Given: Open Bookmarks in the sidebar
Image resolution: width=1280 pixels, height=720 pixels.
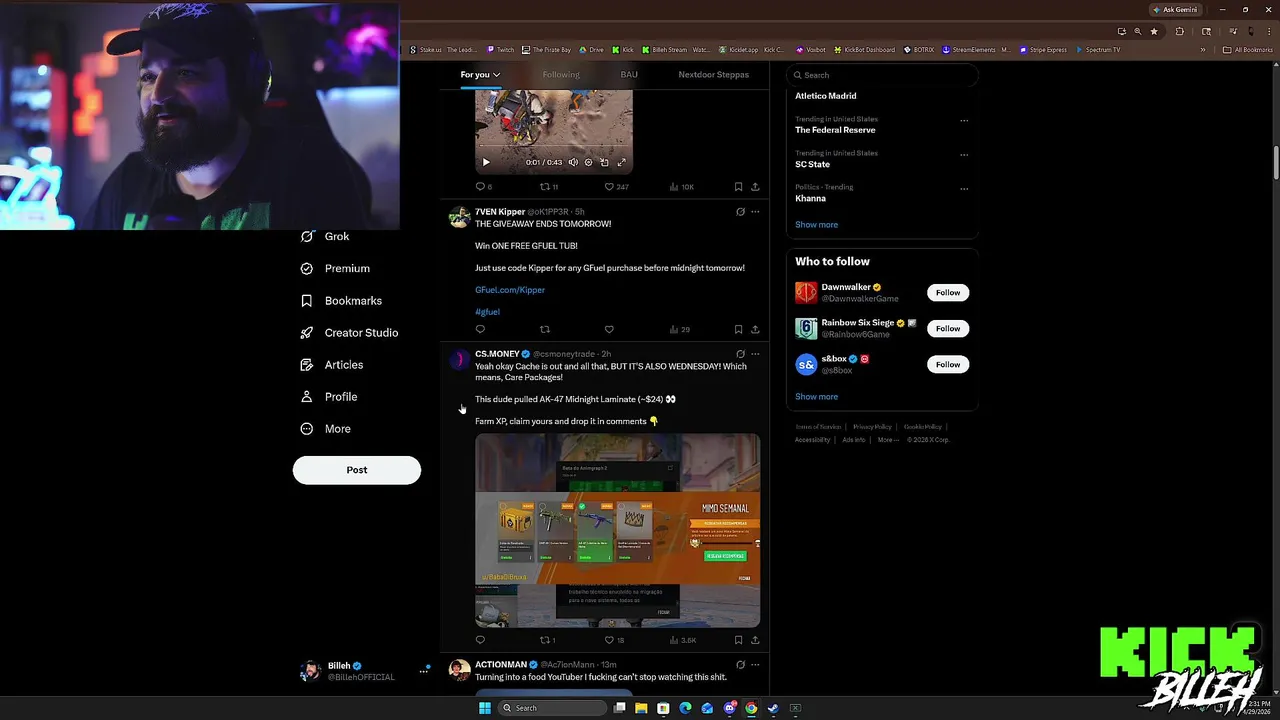Looking at the screenshot, I should click(341, 301).
